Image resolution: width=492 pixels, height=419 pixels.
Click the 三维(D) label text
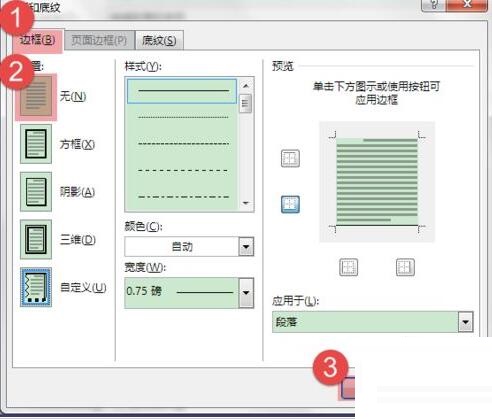click(x=78, y=240)
